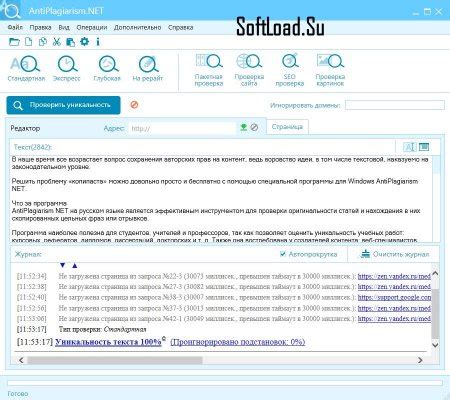Select the Глубокая check mode
The height and width of the screenshot is (400, 450).
point(107,69)
